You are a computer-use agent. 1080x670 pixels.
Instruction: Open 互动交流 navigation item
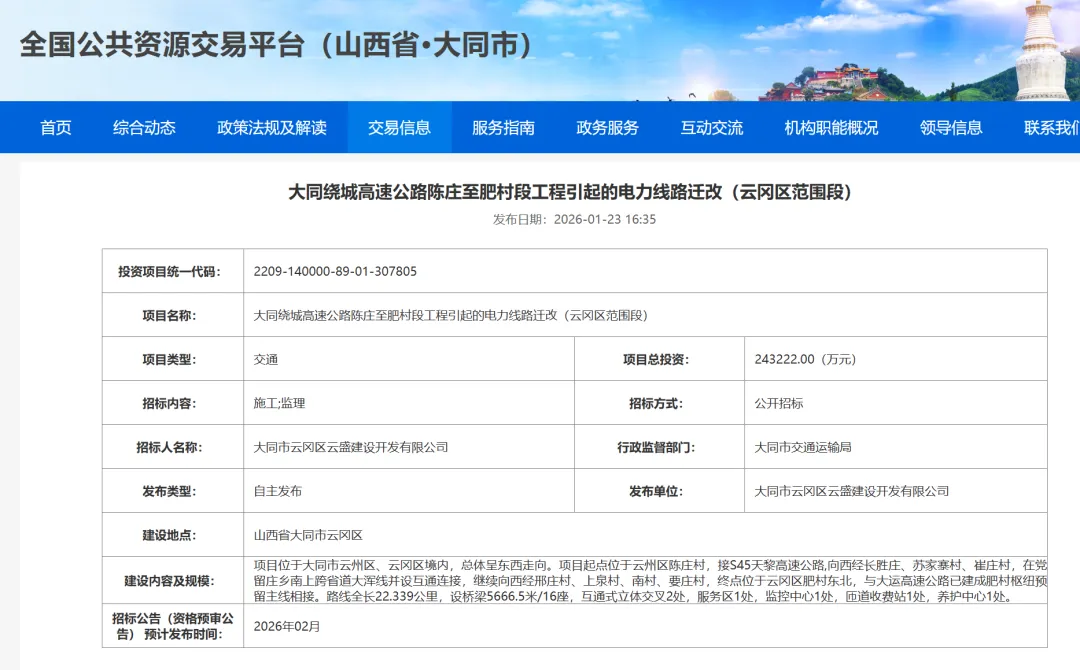pyautogui.click(x=712, y=127)
